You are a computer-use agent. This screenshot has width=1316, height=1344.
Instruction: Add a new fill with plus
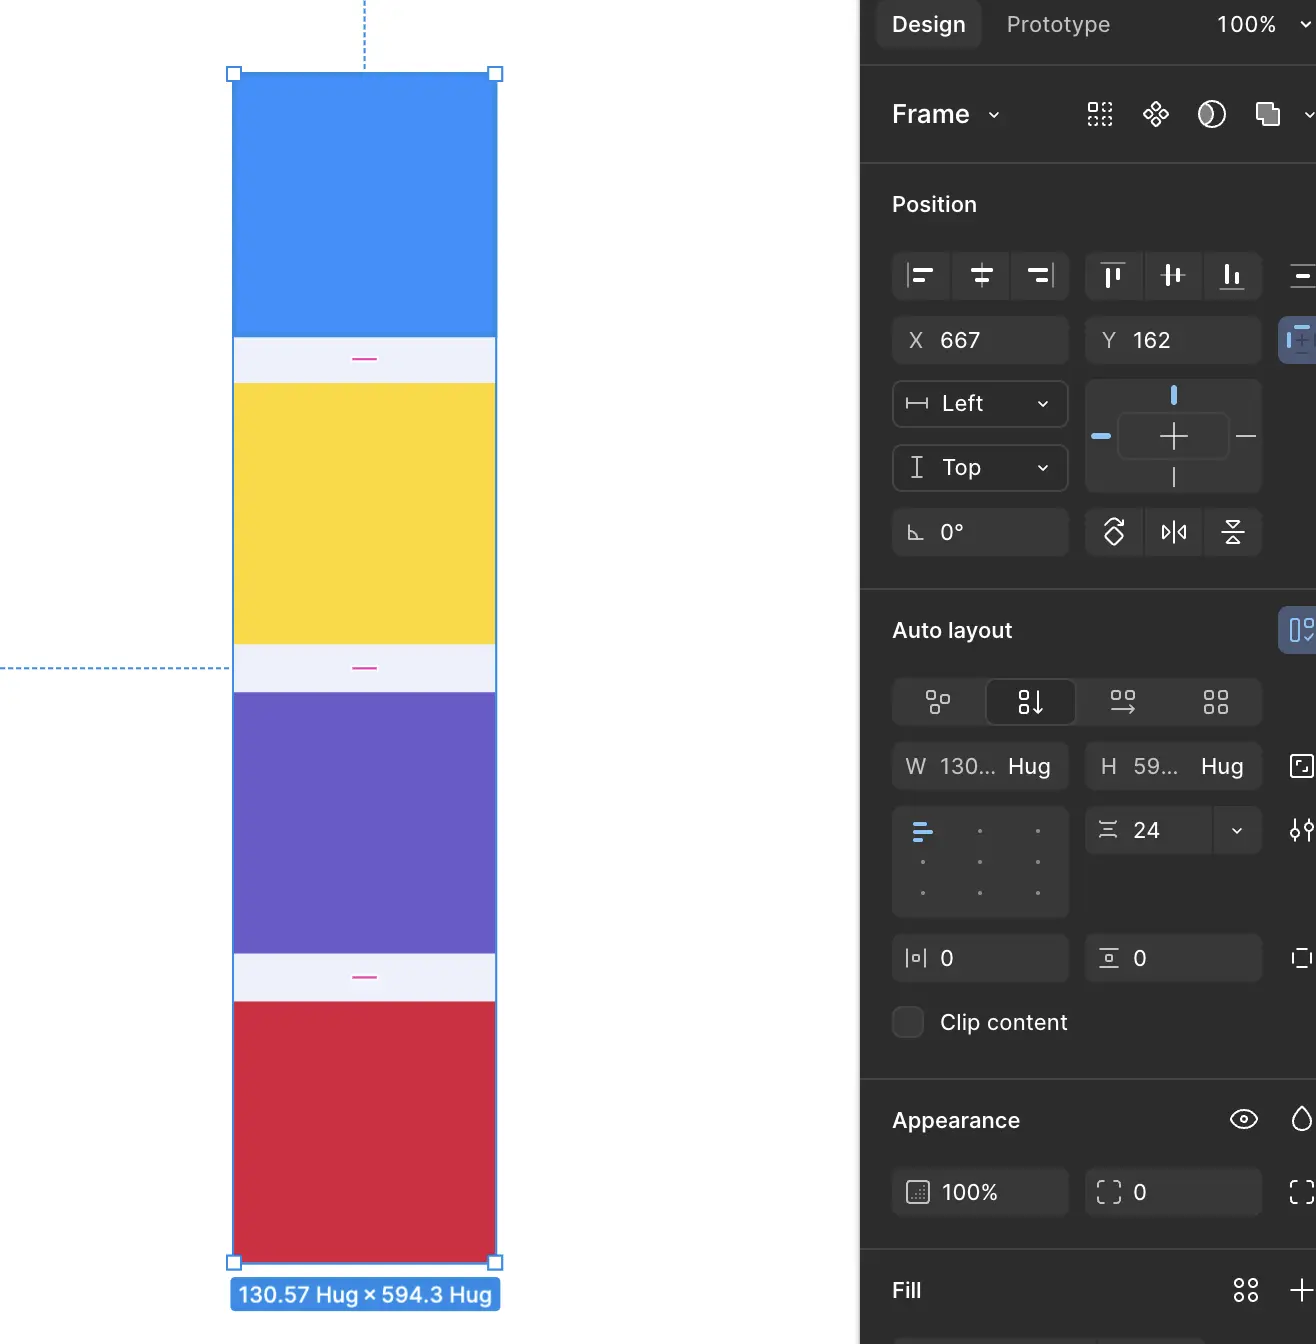pos(1300,1290)
